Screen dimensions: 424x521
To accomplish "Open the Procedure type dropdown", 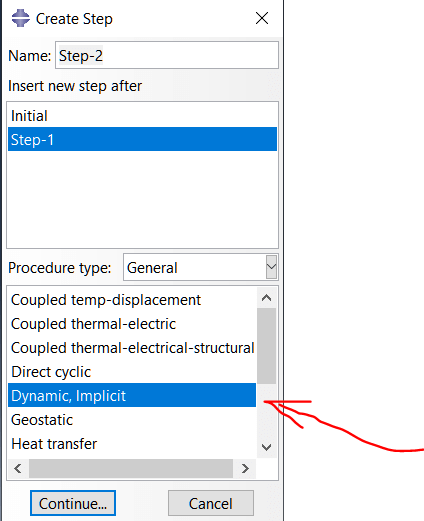I will click(271, 267).
